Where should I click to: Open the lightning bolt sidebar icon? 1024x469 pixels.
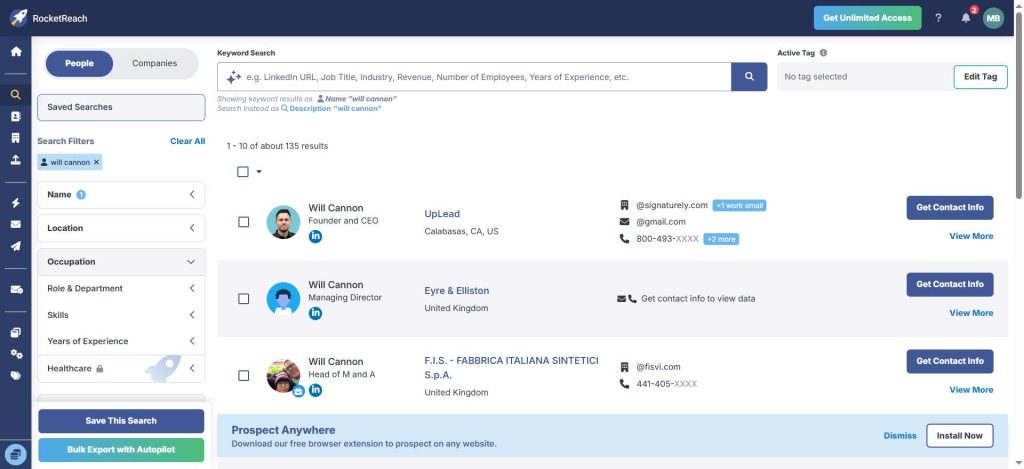click(16, 203)
